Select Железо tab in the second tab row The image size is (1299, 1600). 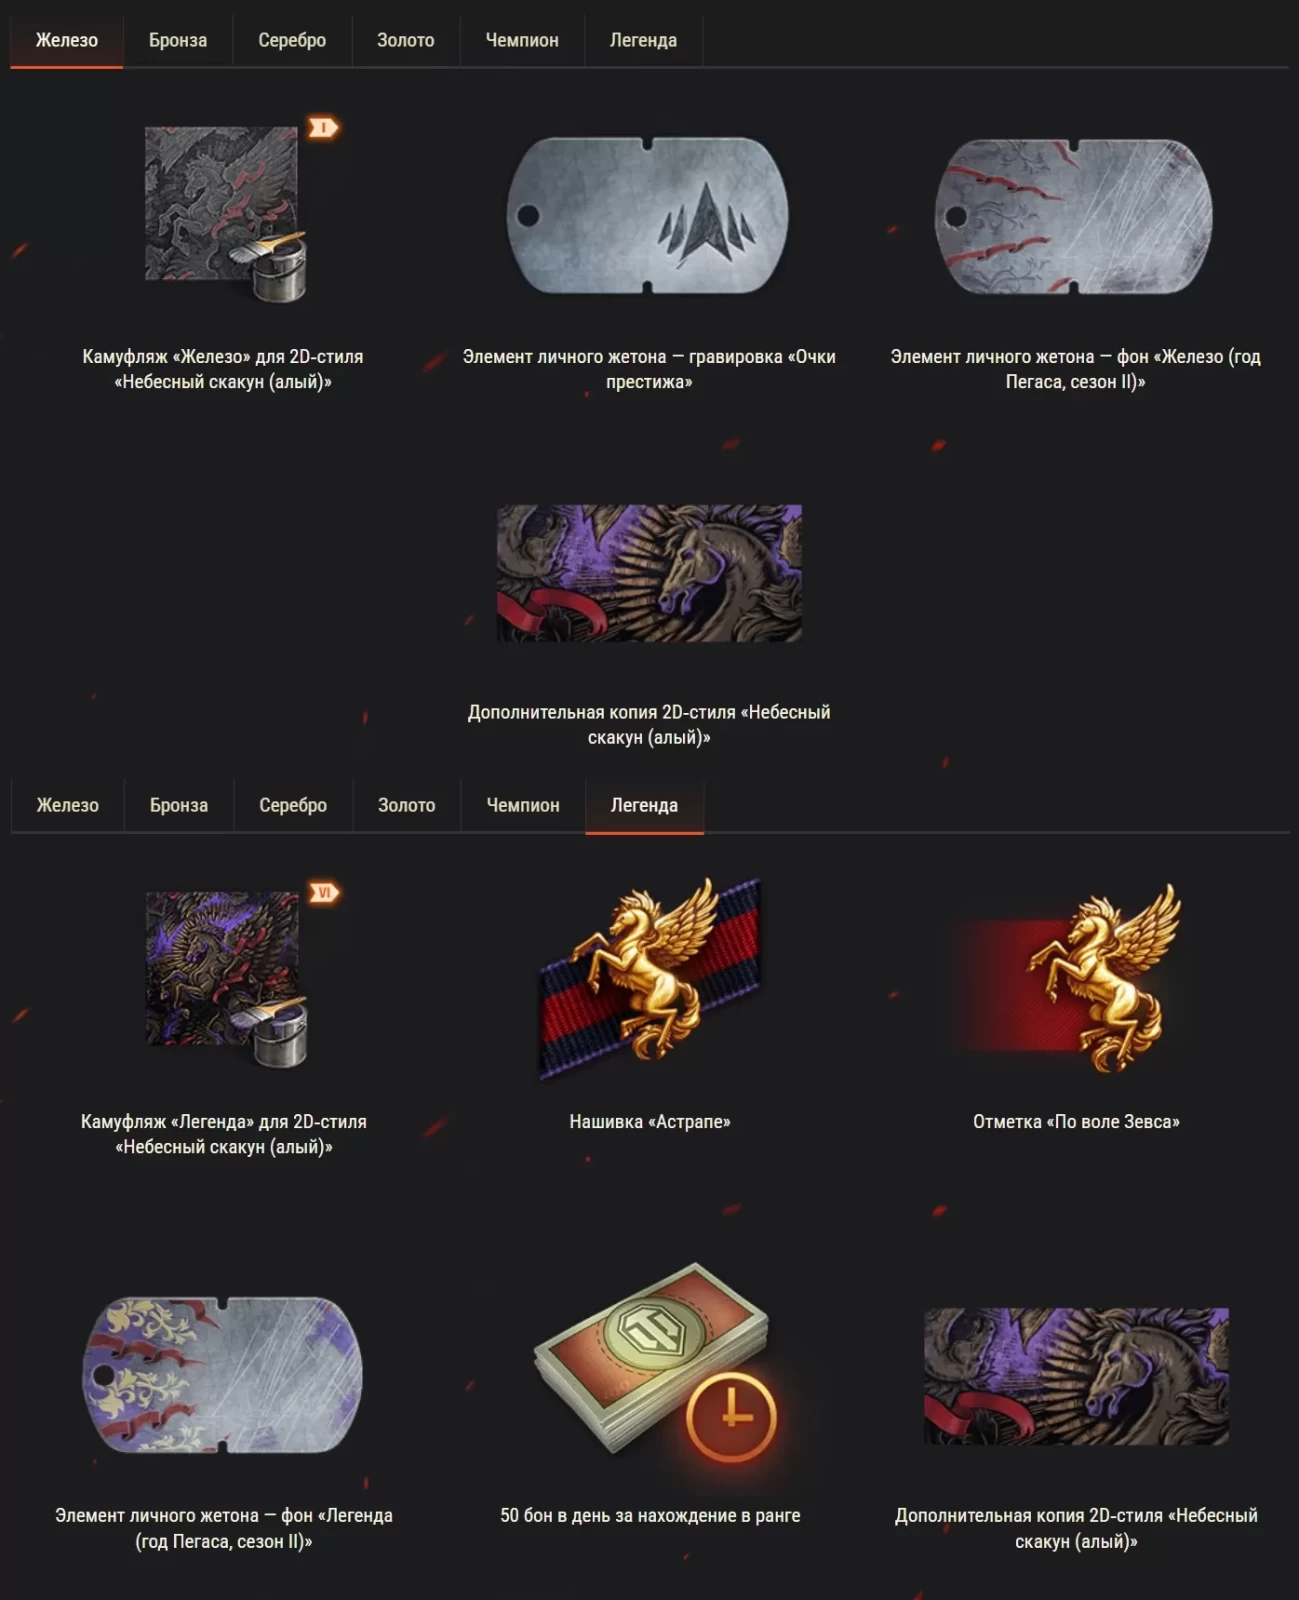67,805
